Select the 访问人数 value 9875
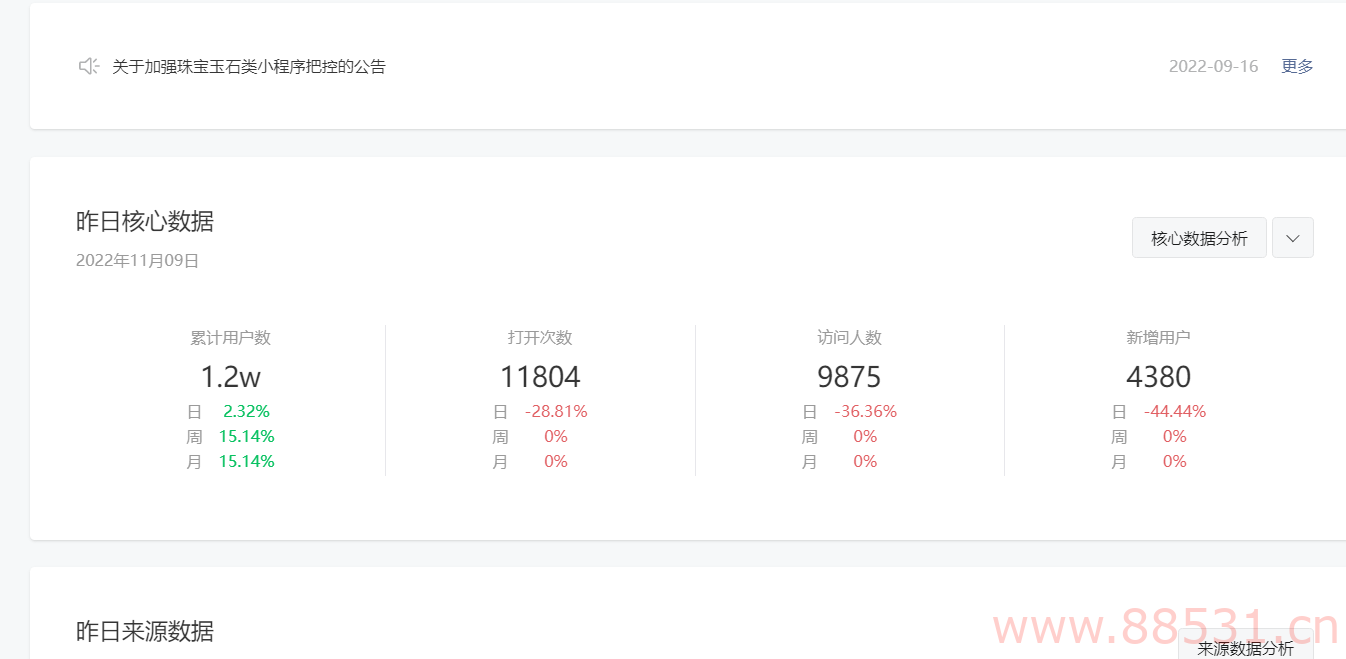 pyautogui.click(x=849, y=377)
